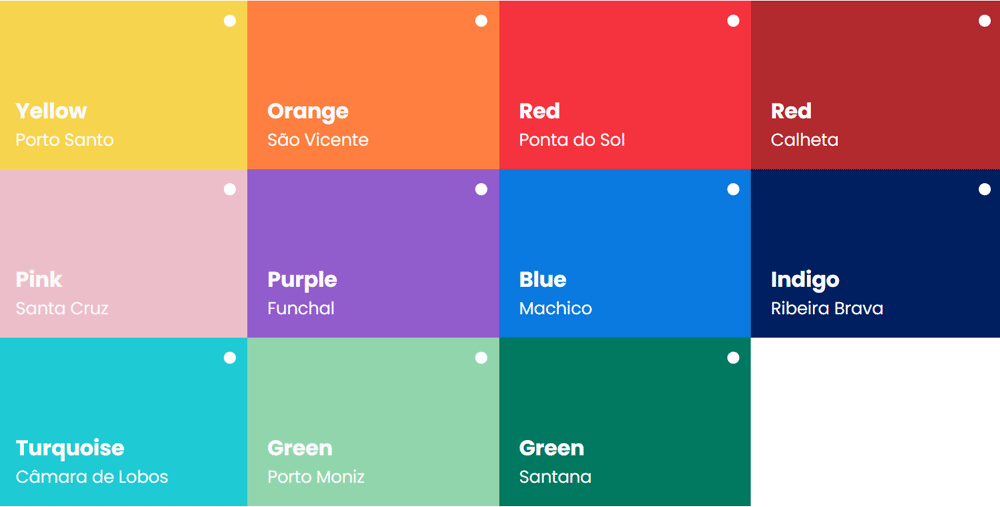1000x507 pixels.
Task: Select the white dot on Santa Cruz card
Action: click(230, 189)
